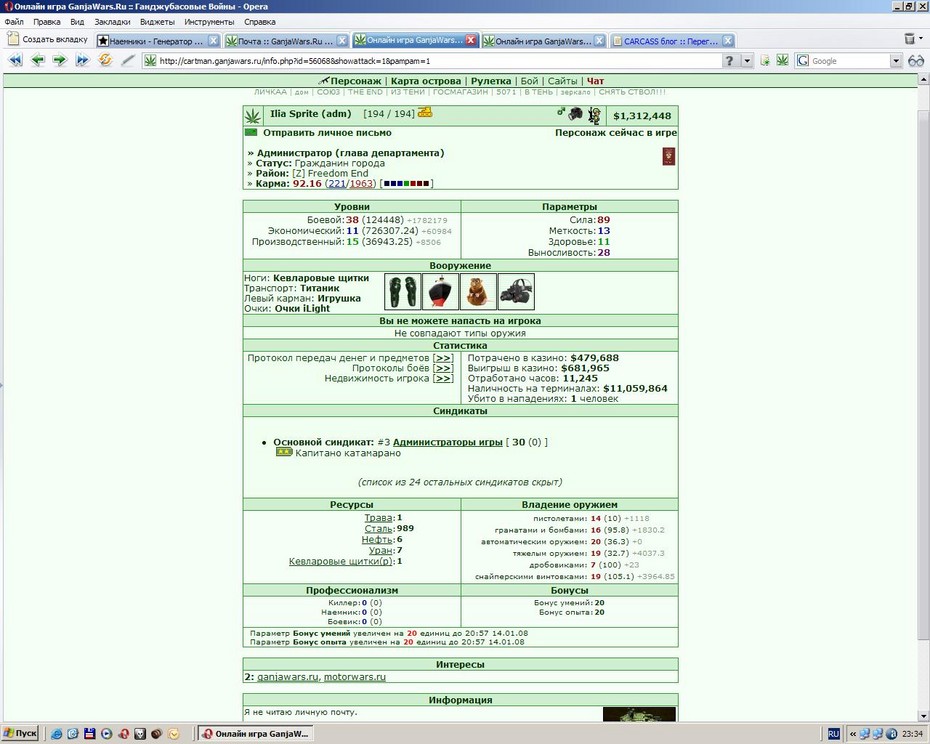Open the Чат link
The height and width of the screenshot is (744, 930).
click(x=595, y=81)
